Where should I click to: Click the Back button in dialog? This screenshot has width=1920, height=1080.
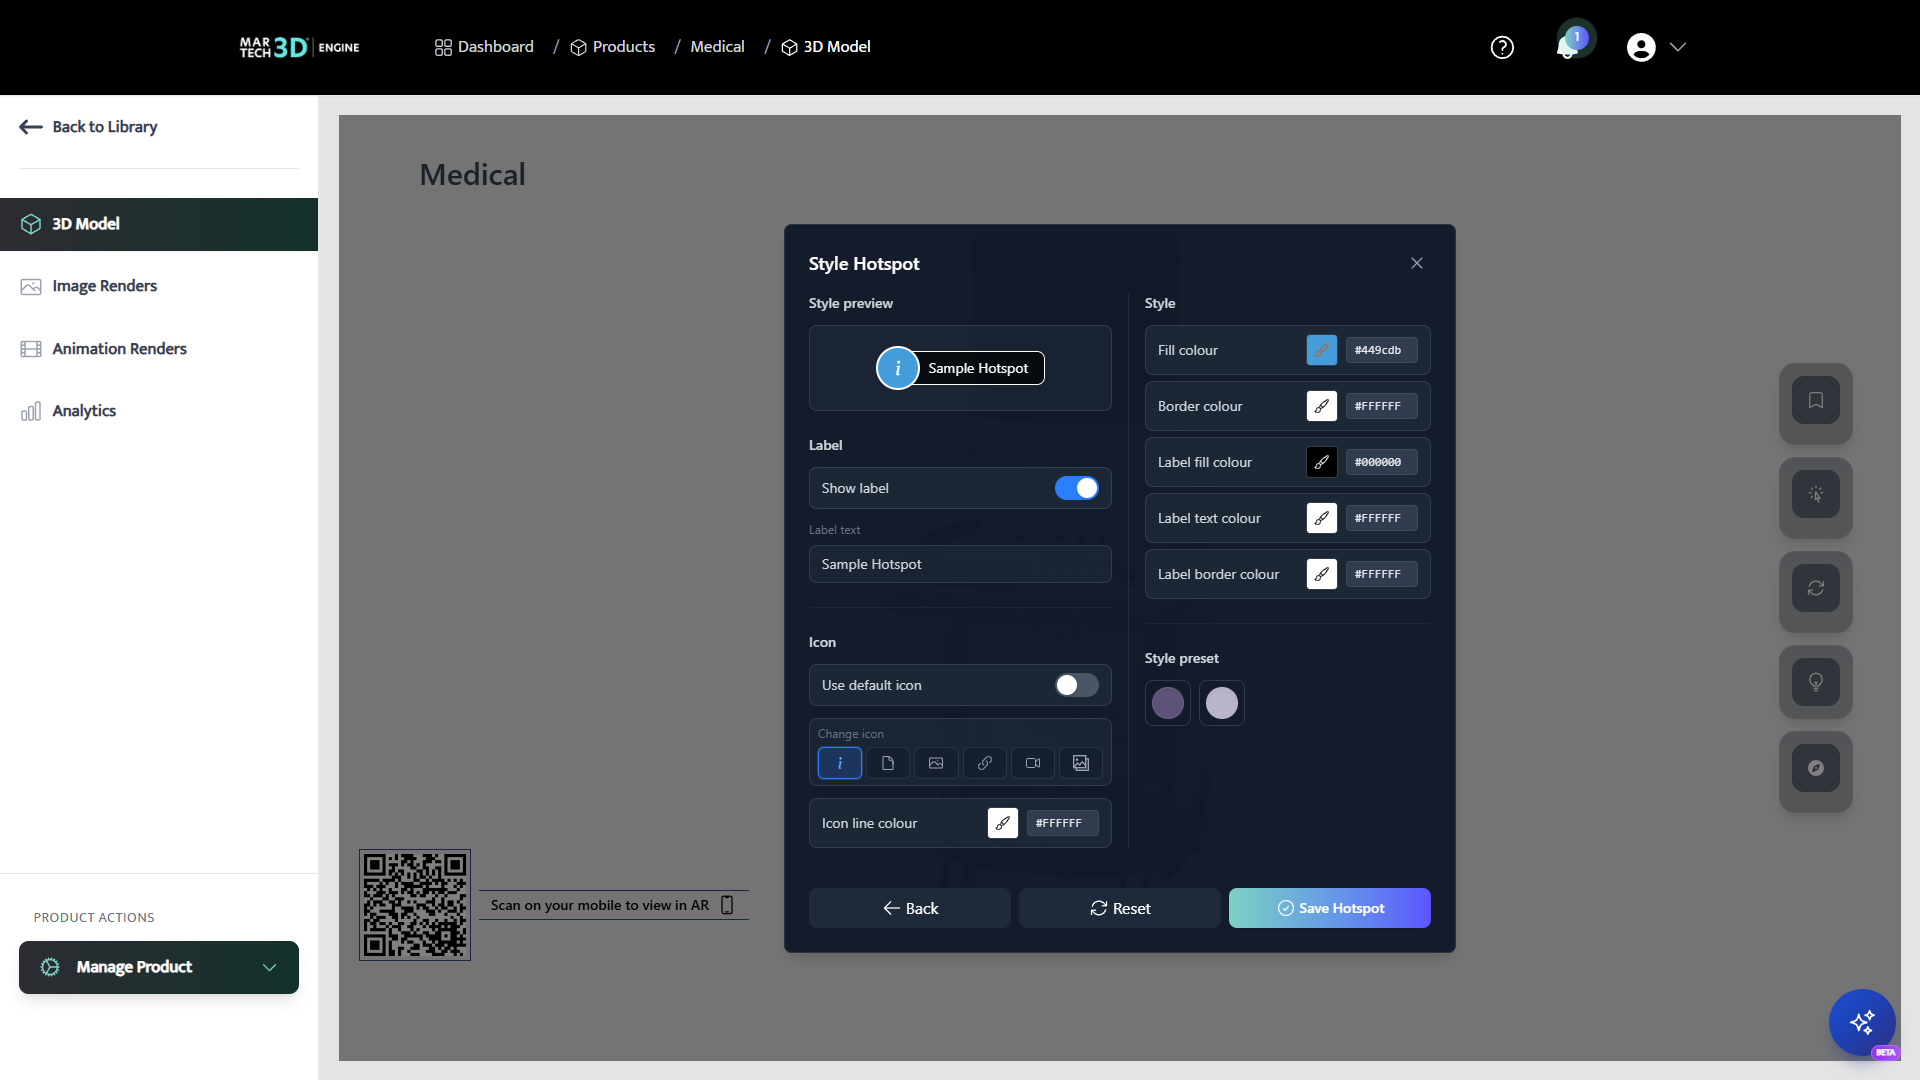pos(910,908)
